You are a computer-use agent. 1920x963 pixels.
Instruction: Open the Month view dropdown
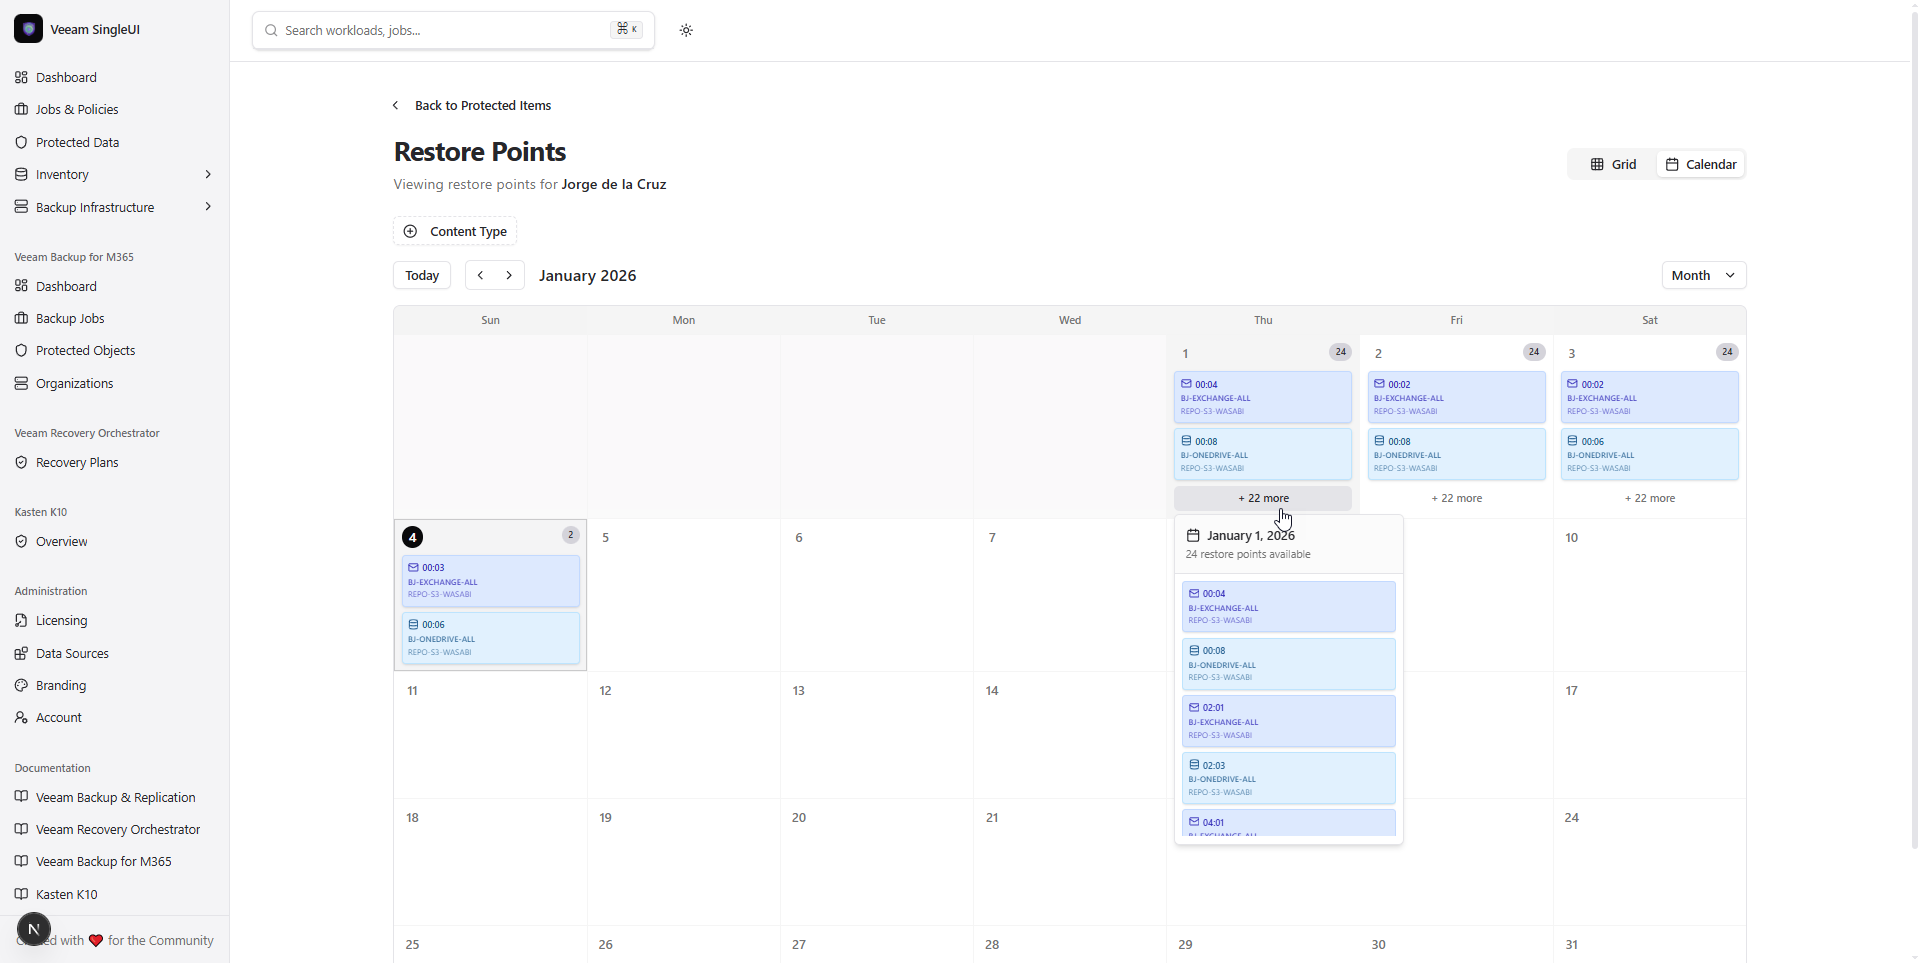pos(1704,275)
